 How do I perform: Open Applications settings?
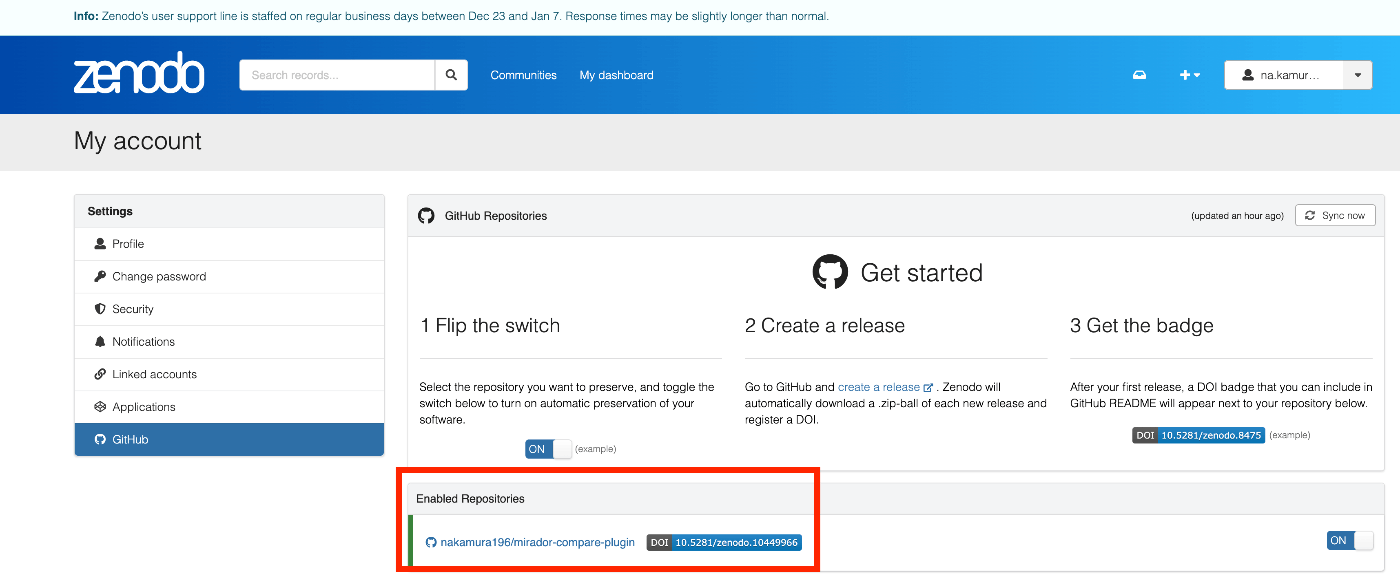[229, 407]
